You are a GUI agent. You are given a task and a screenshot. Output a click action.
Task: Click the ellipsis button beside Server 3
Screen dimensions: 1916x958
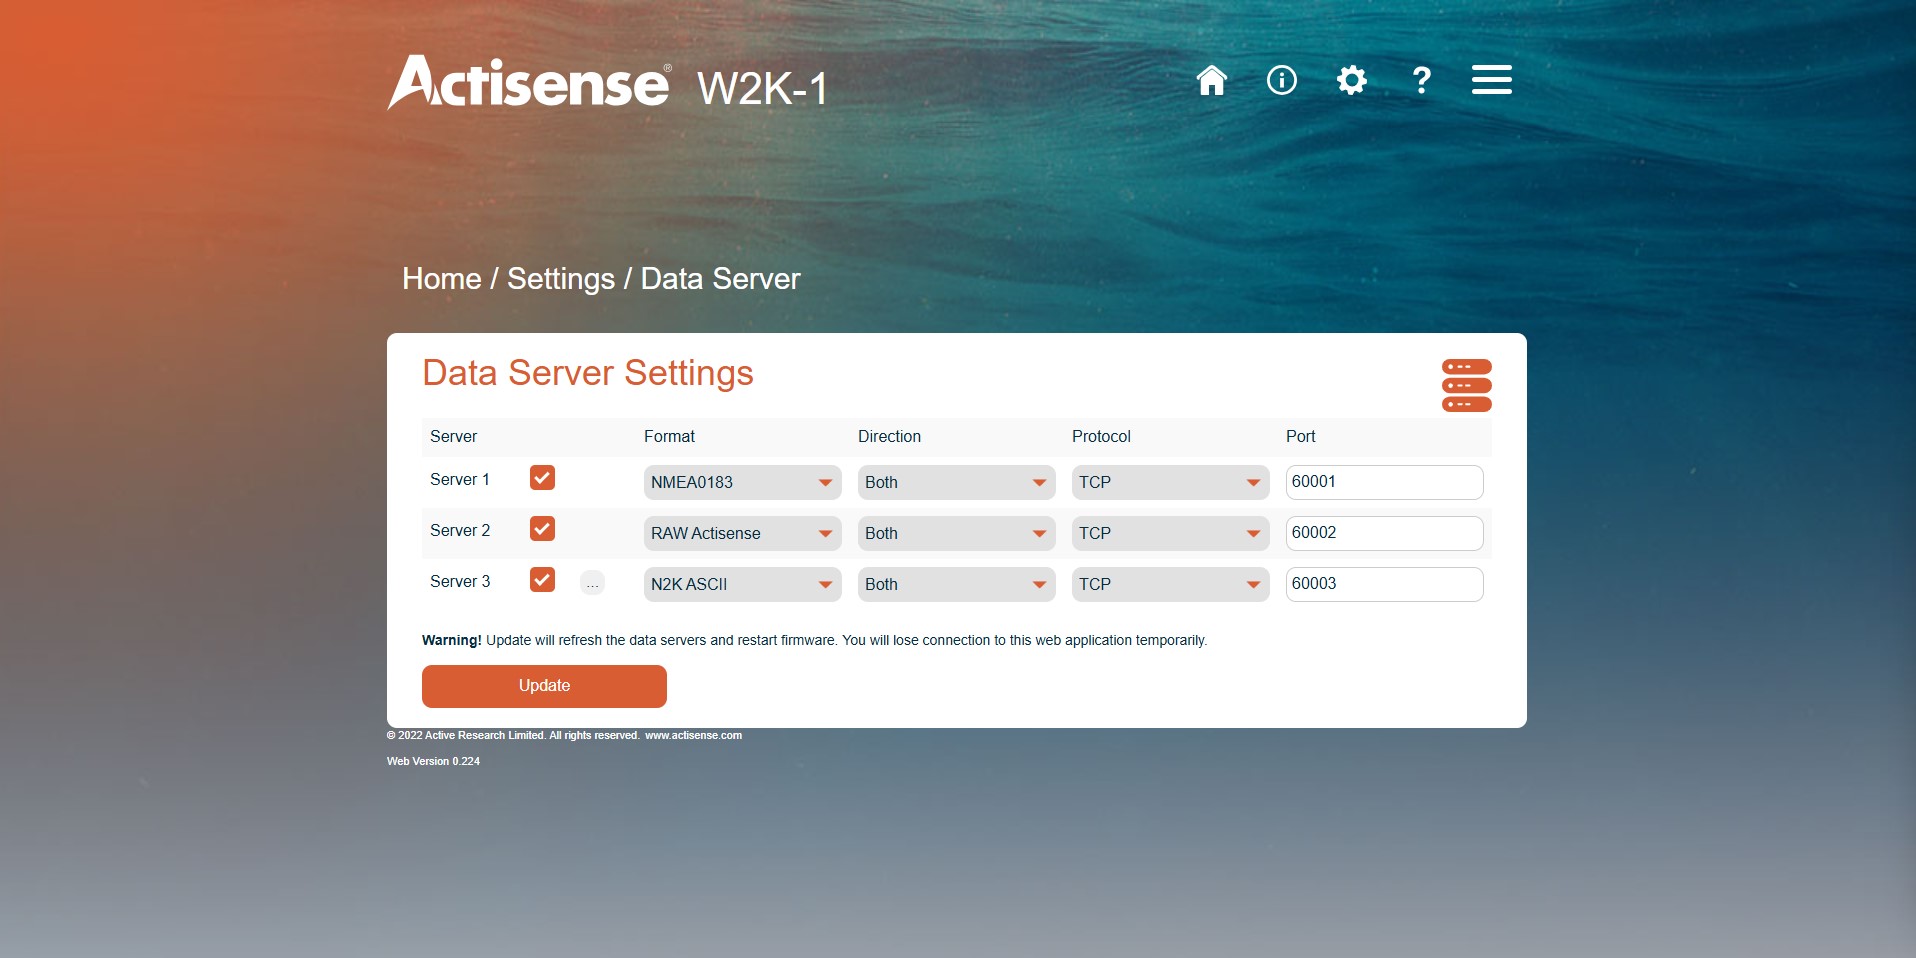pyautogui.click(x=592, y=583)
